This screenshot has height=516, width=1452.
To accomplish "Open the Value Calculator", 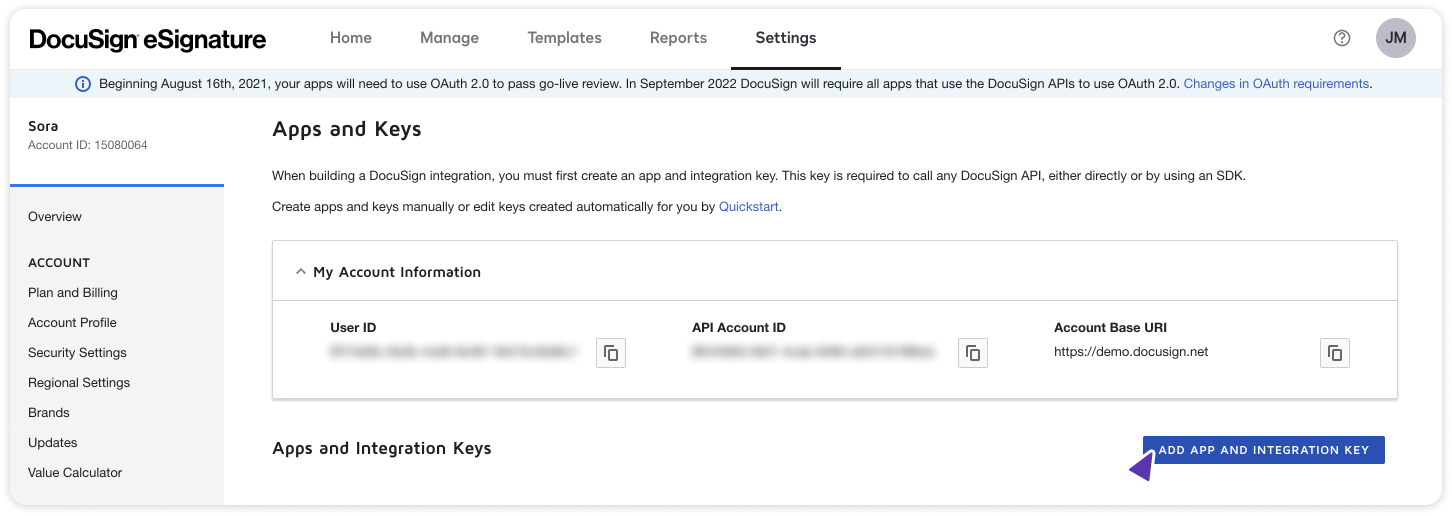I will [x=75, y=473].
